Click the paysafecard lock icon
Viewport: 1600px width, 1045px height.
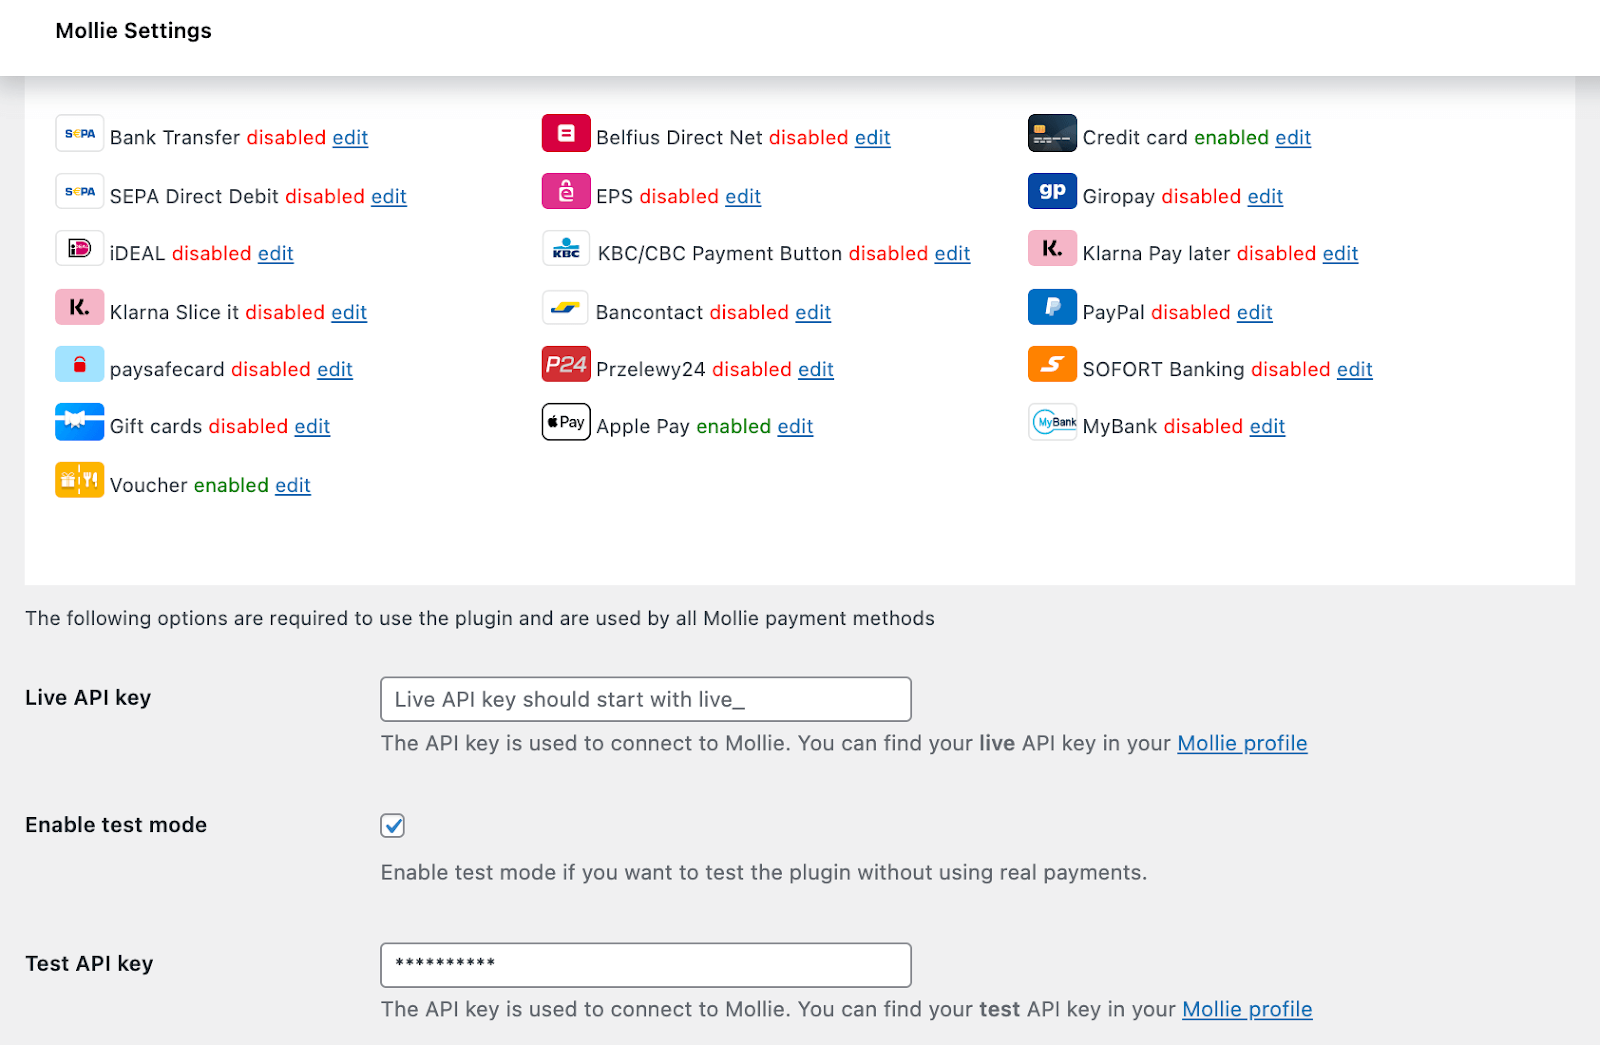79,365
